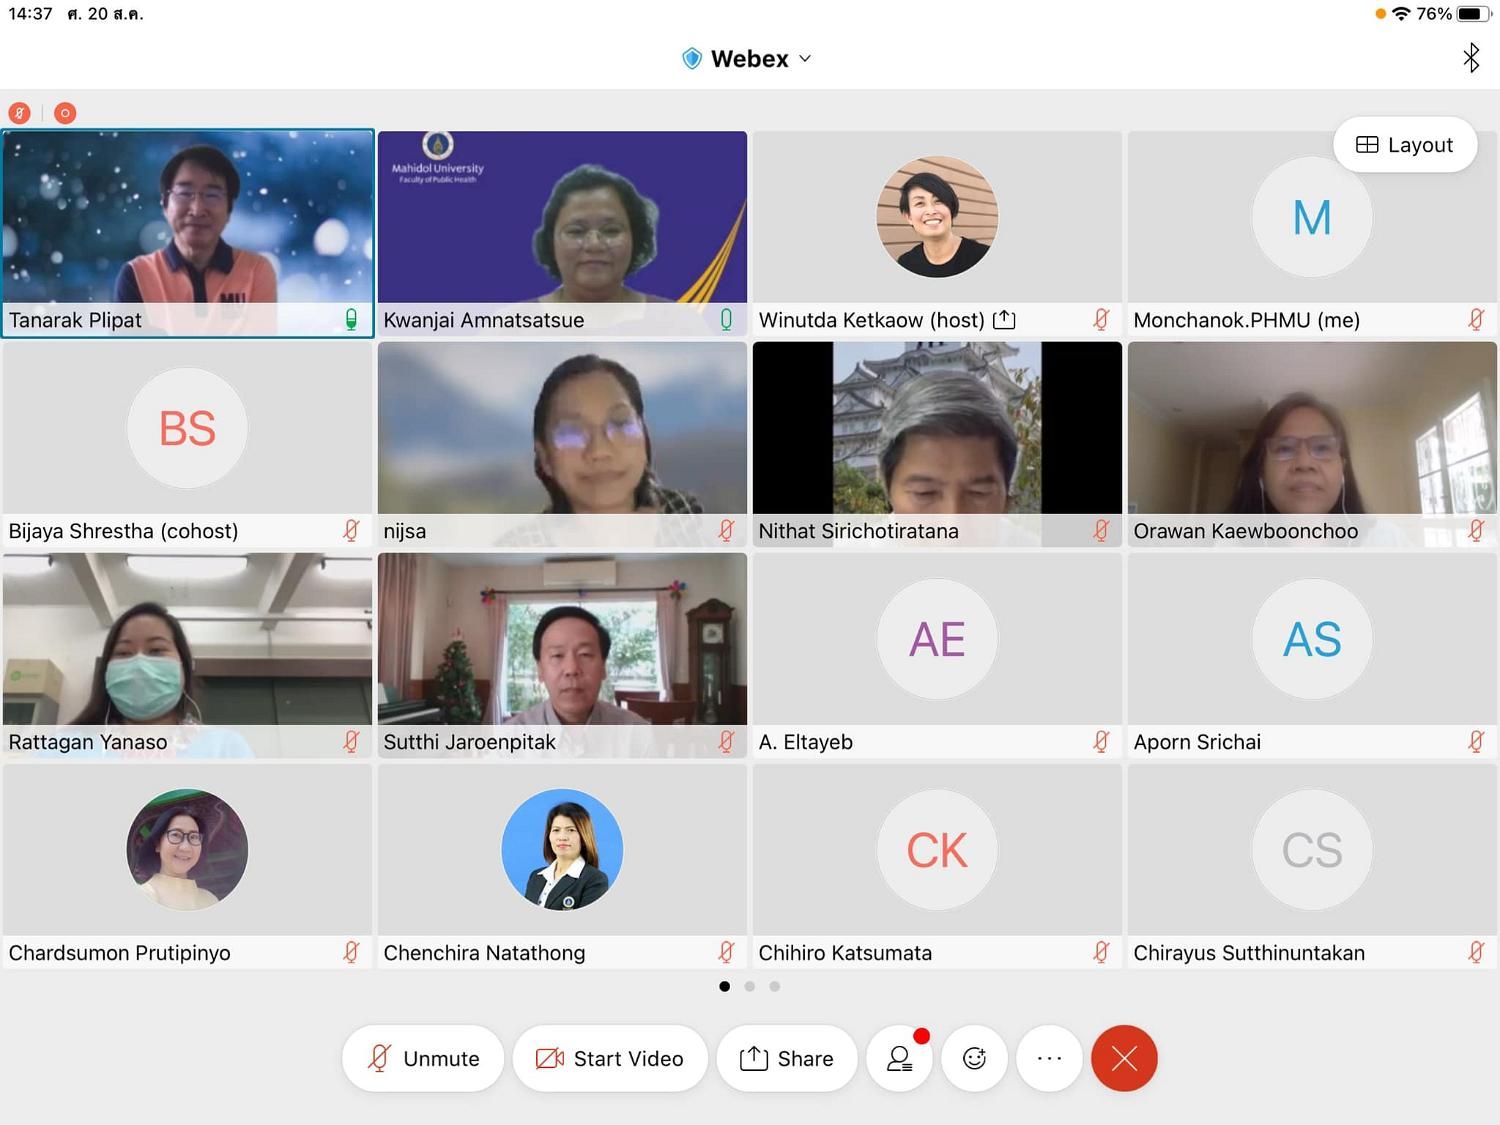Open the three-dot more options menu
The height and width of the screenshot is (1125, 1500).
point(1049,1058)
